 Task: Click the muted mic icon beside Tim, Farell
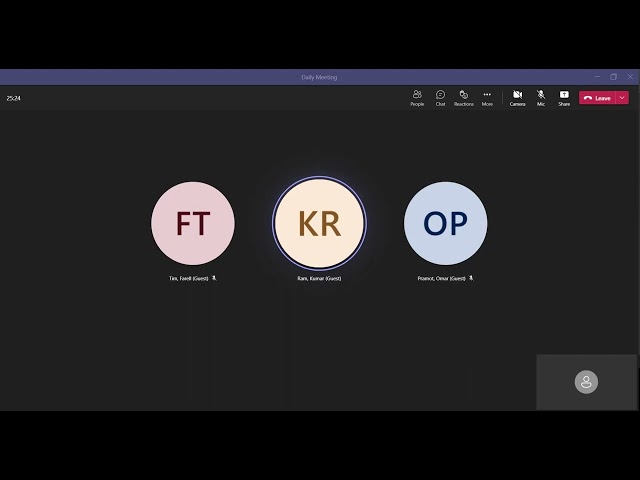point(214,278)
